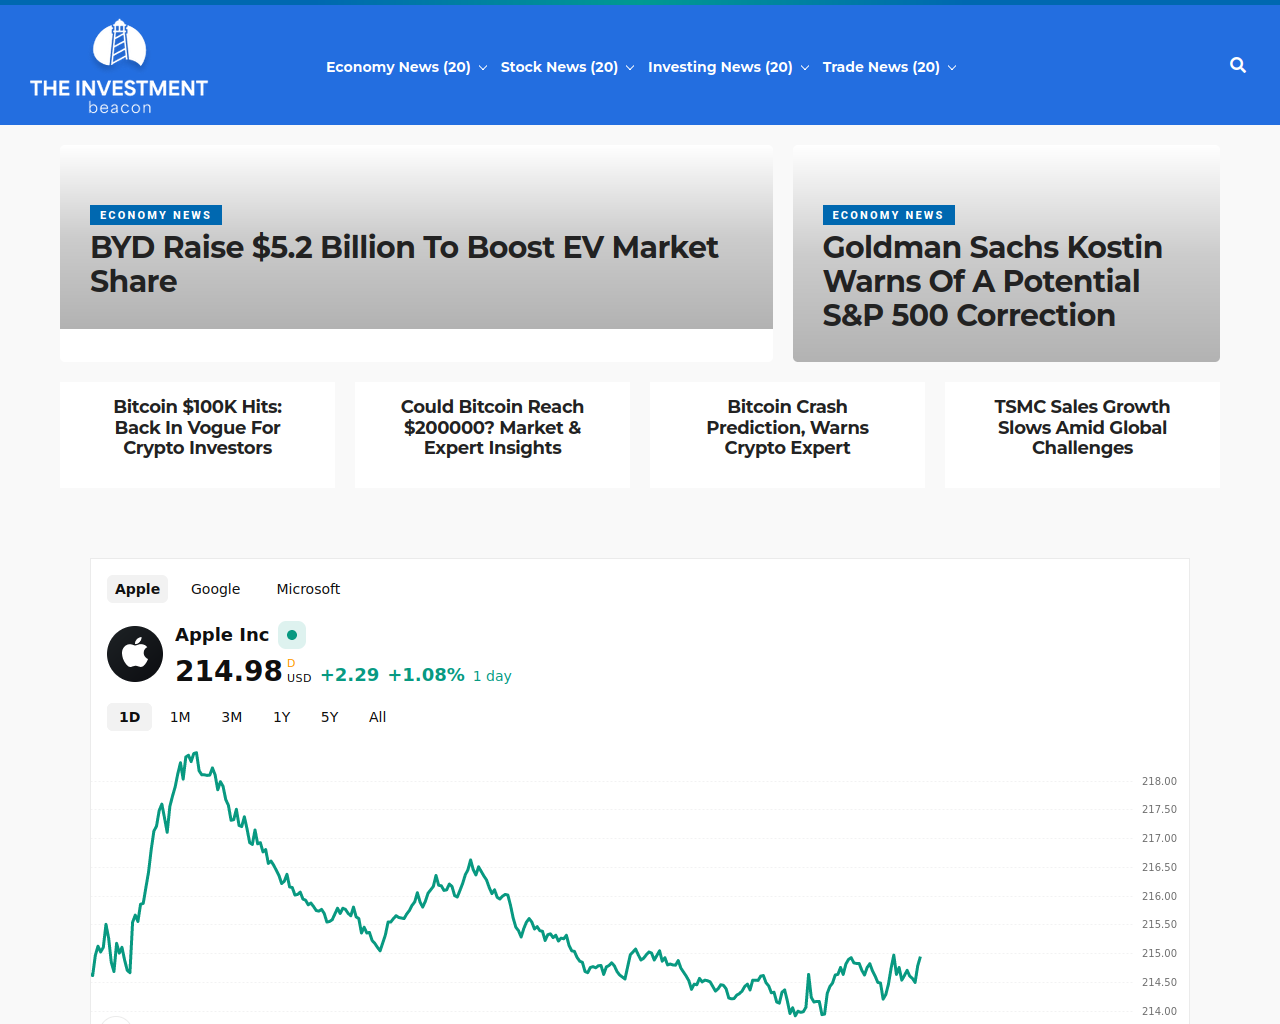This screenshot has width=1280, height=1024.
Task: Select the All chart range
Action: click(377, 717)
